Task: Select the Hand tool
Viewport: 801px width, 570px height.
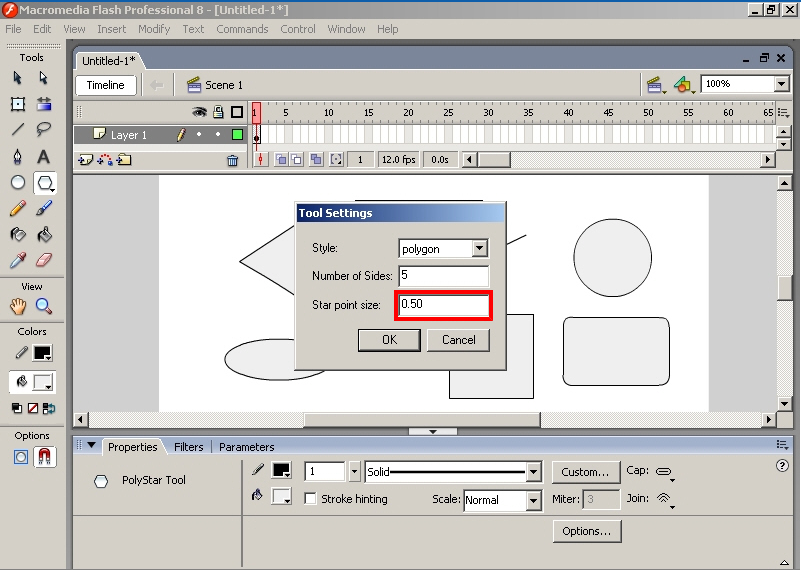Action: click(18, 306)
